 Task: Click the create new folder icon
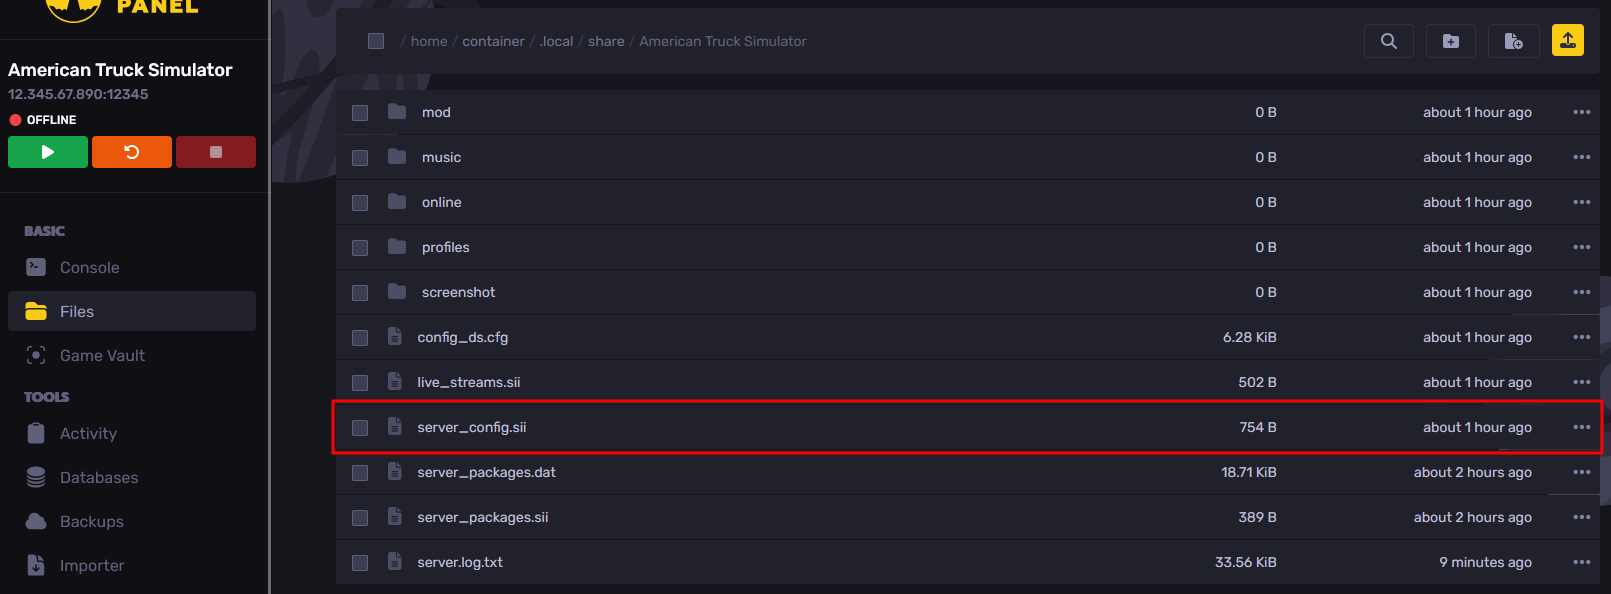(1450, 41)
